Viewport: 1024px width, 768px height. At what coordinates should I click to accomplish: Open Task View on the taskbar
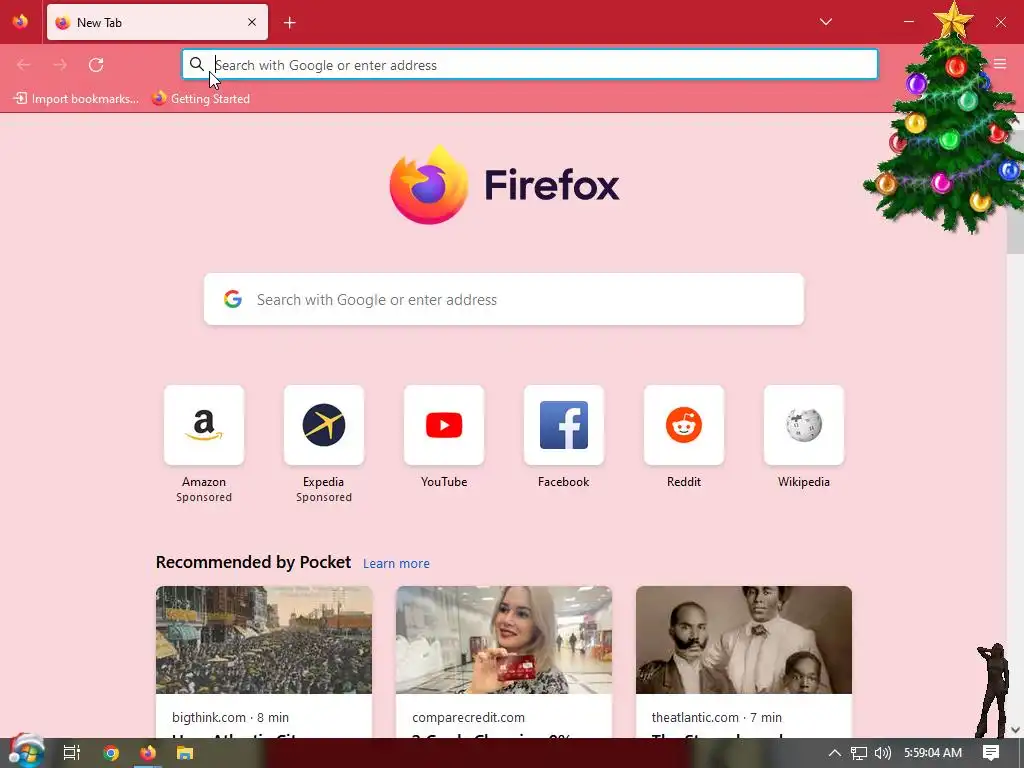(72, 753)
